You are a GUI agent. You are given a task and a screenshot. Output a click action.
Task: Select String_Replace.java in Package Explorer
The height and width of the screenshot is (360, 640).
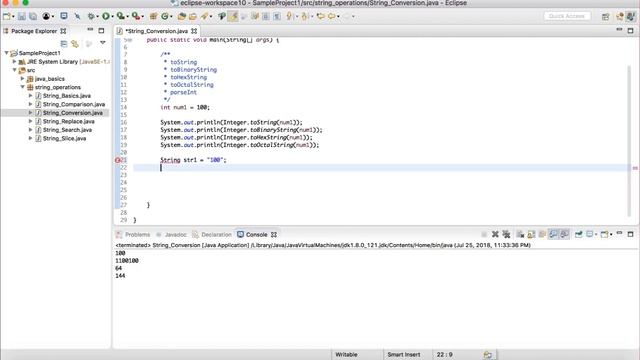point(69,121)
